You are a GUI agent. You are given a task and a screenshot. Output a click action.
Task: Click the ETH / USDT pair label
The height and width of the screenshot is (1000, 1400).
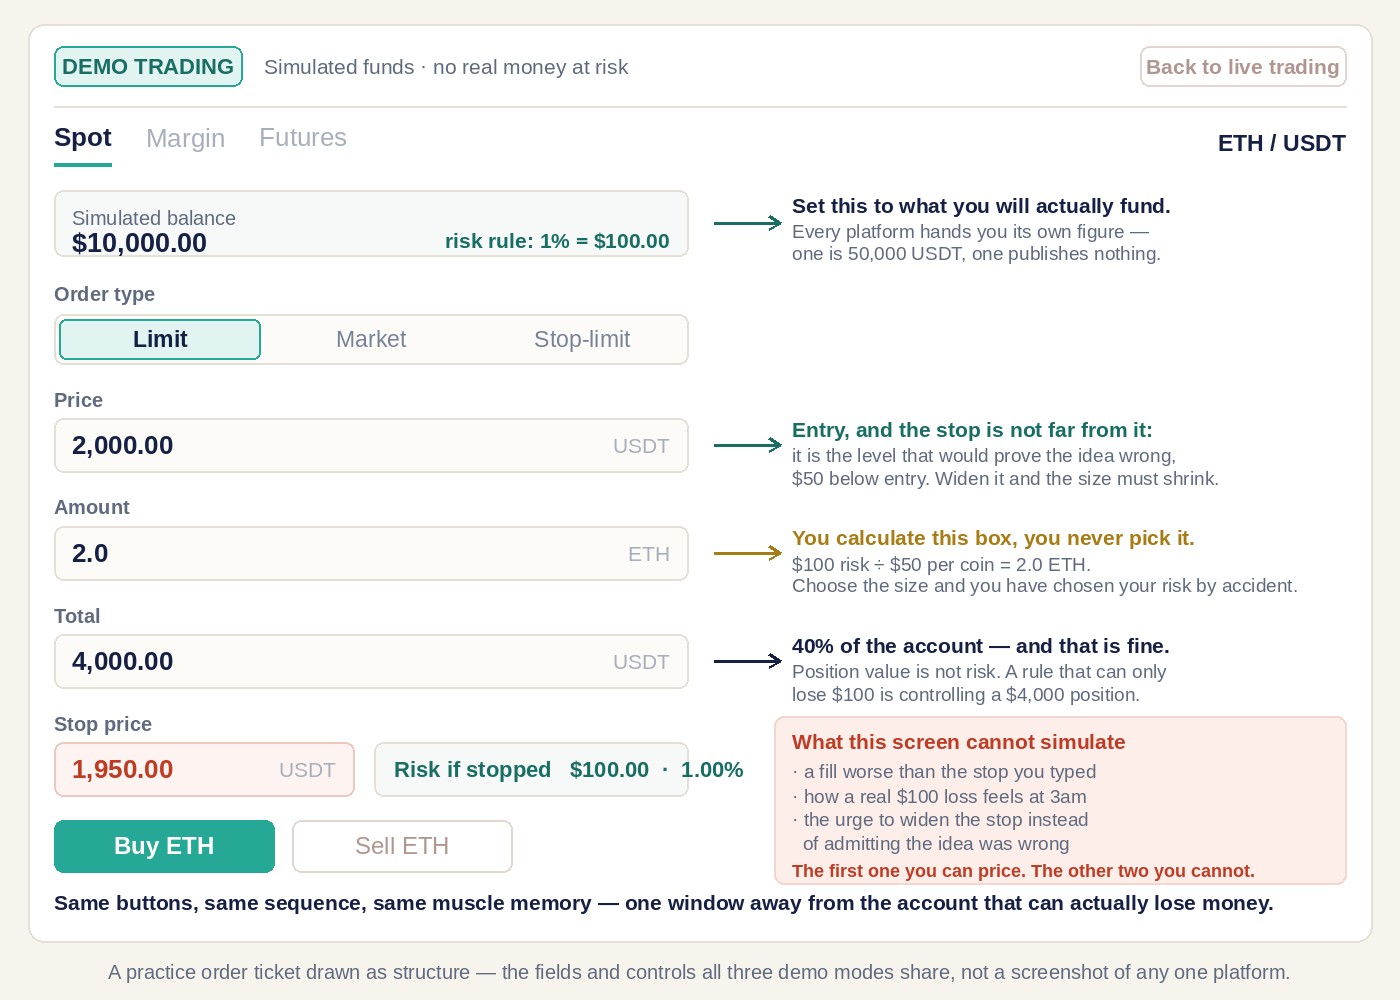(1281, 143)
